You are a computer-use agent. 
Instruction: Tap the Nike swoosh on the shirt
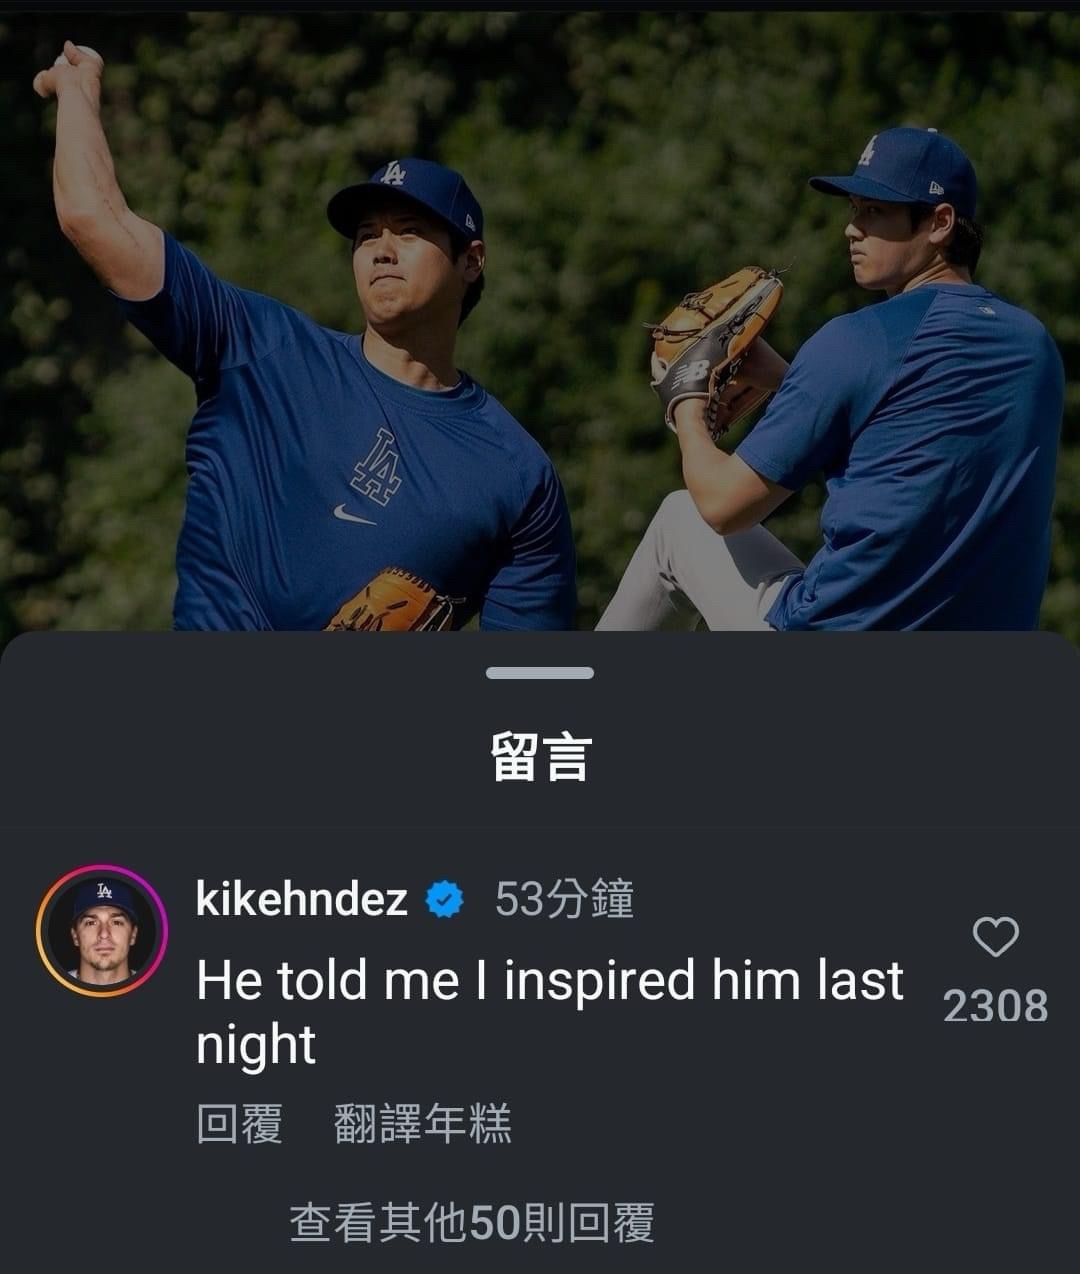pos(354,514)
